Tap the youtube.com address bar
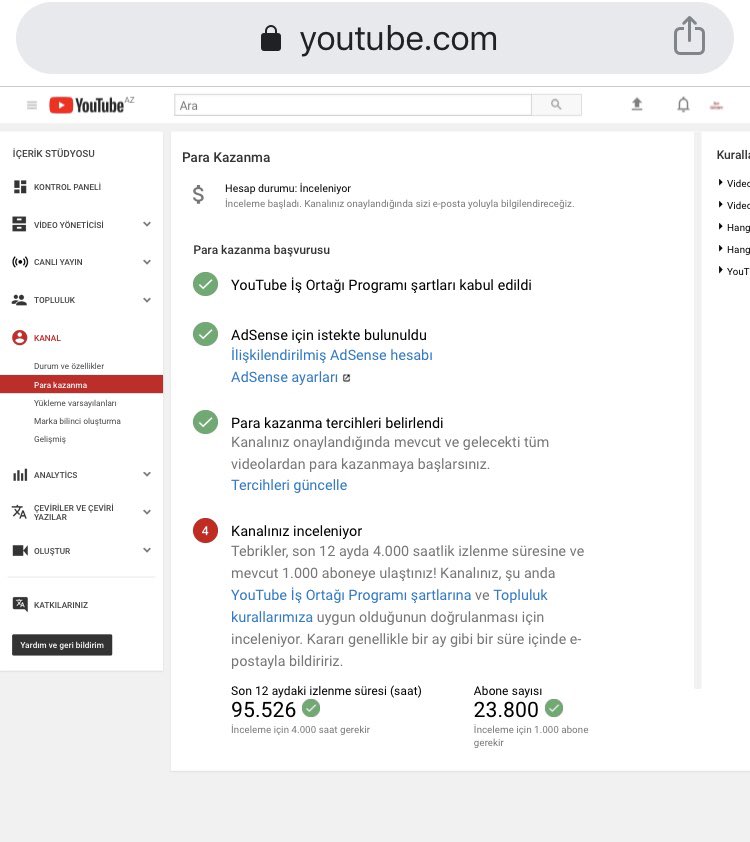 375,39
